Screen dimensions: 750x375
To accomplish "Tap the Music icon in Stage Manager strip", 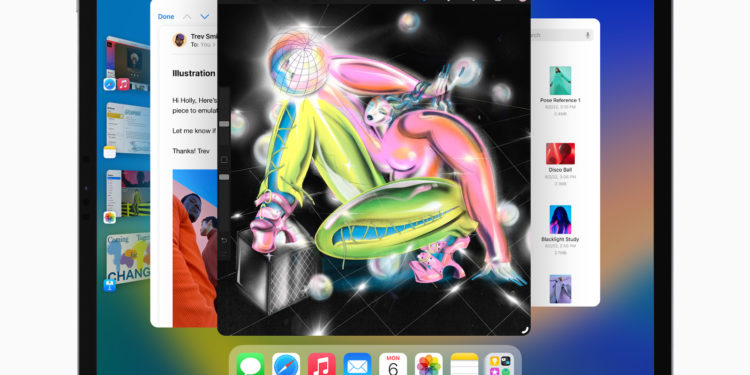I will coord(123,84).
